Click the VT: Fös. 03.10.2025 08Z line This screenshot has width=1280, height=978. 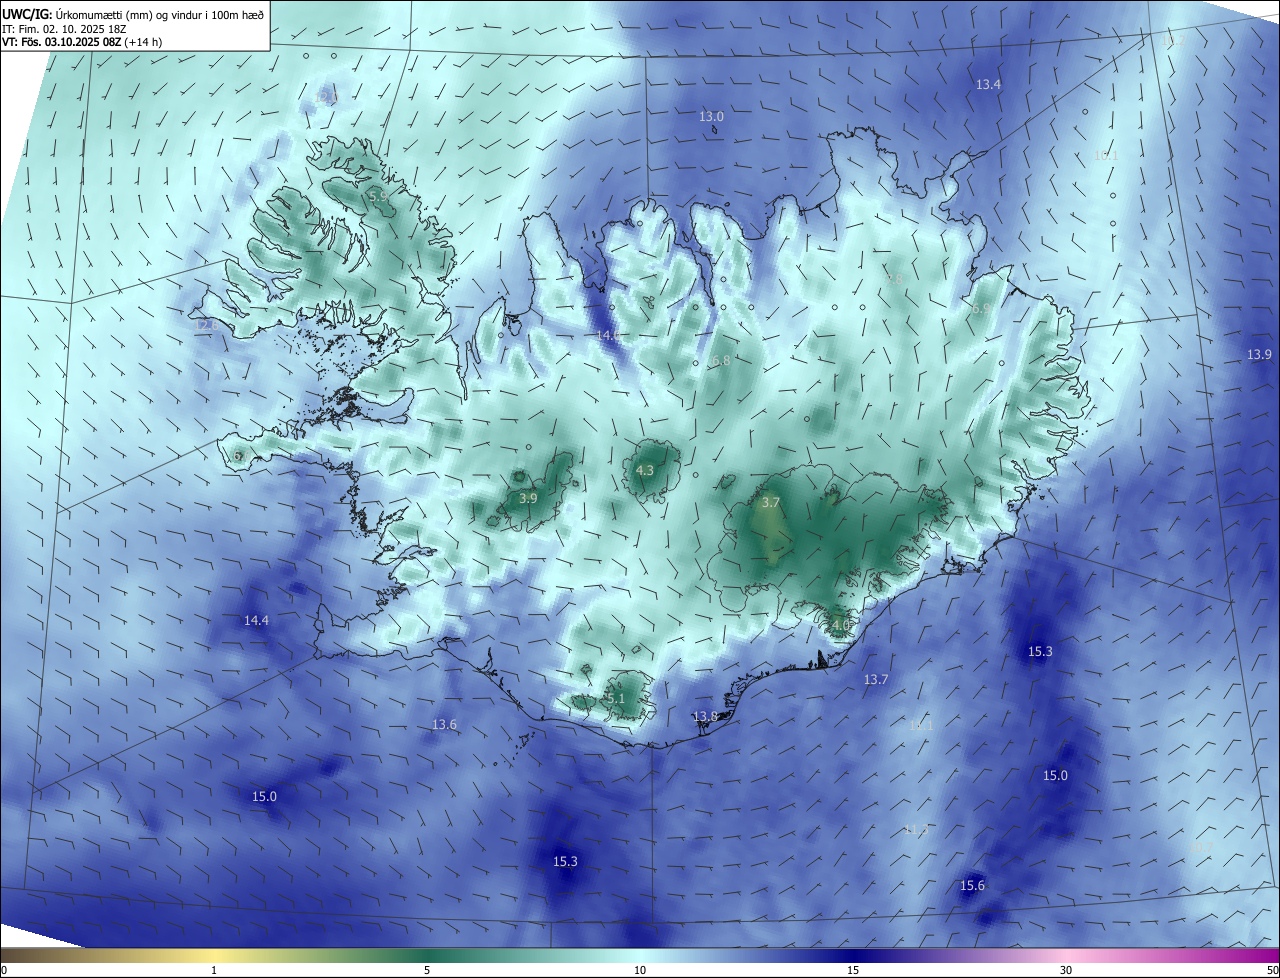pyautogui.click(x=82, y=42)
